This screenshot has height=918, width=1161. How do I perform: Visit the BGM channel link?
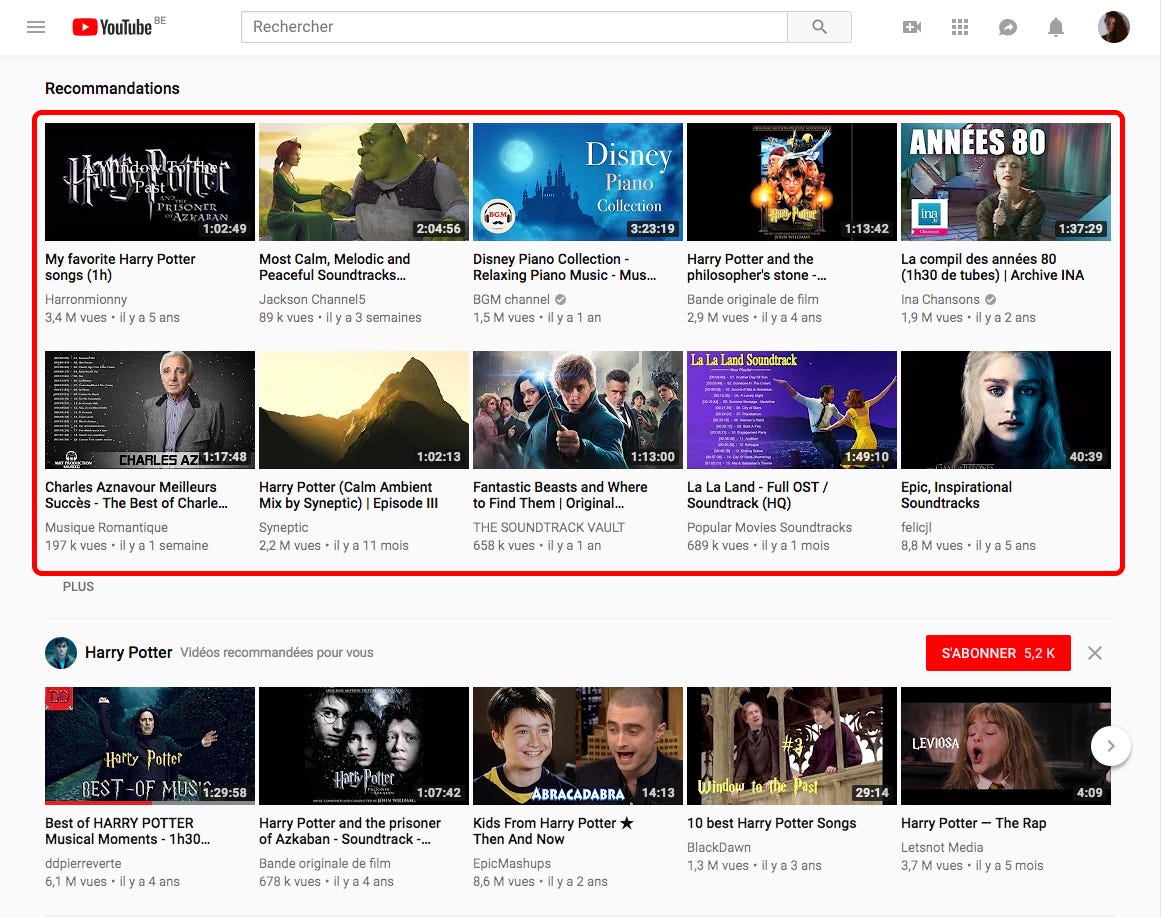pyautogui.click(x=512, y=300)
